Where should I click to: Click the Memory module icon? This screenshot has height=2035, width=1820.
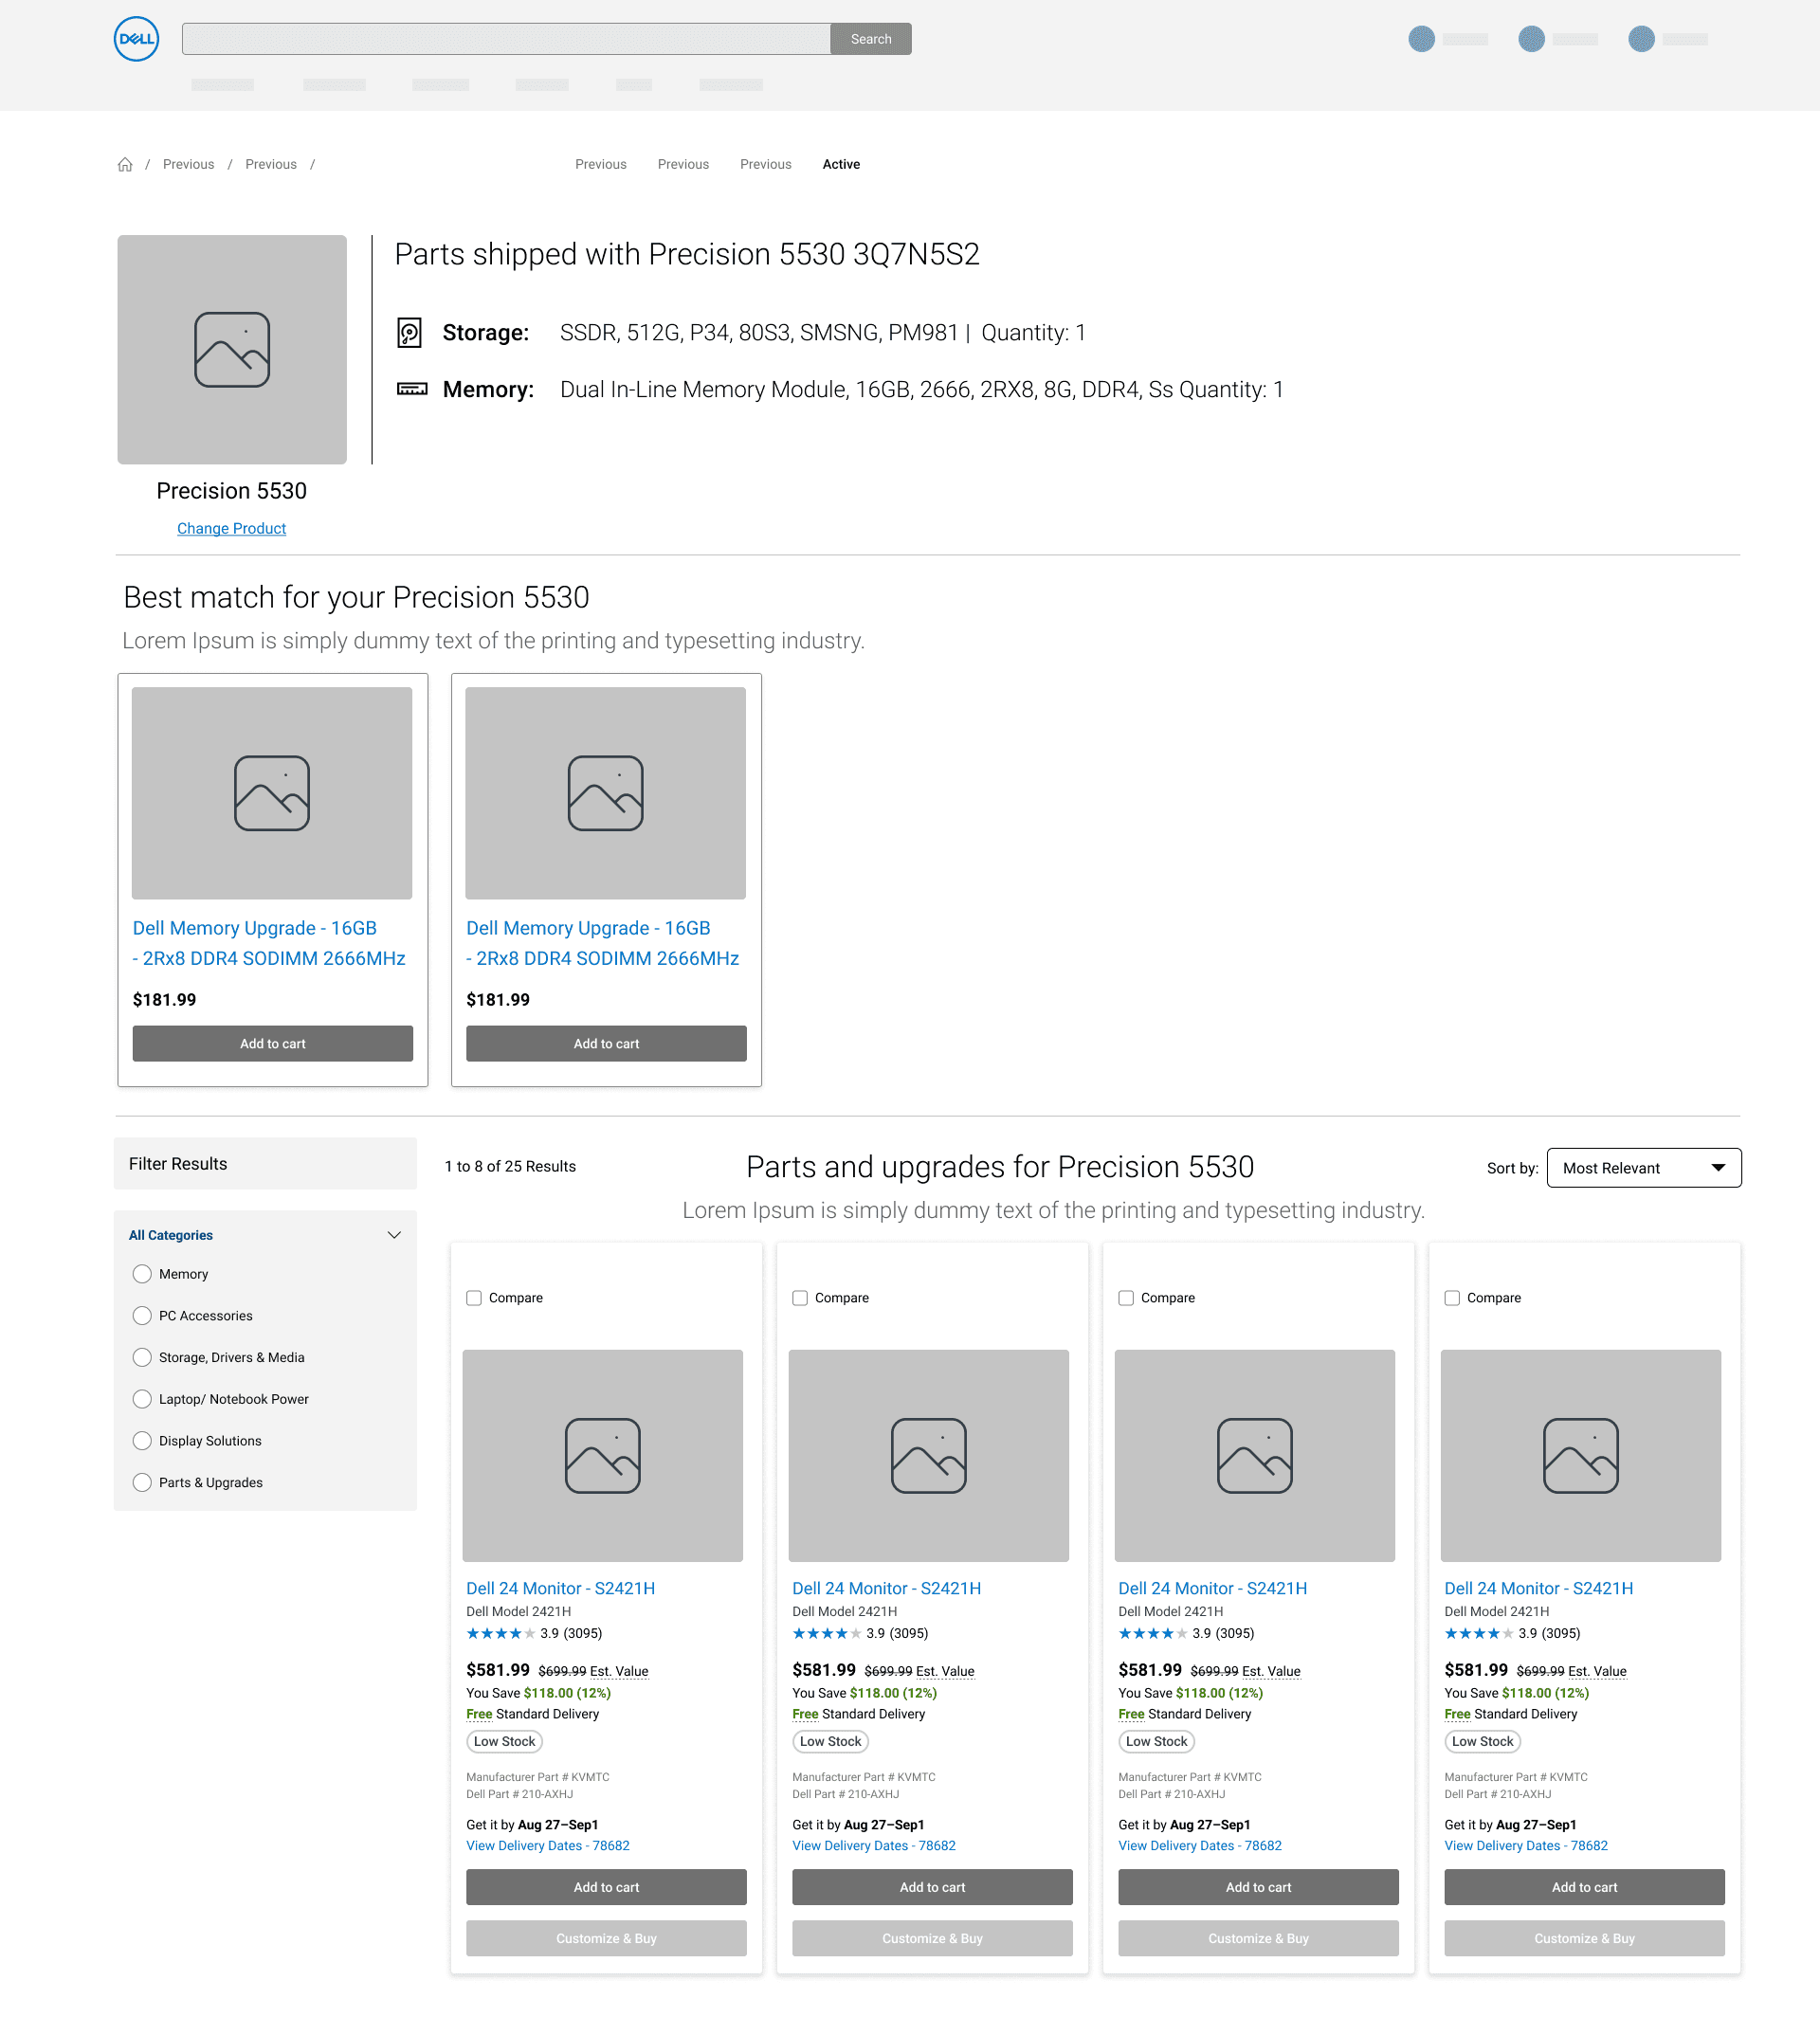pyautogui.click(x=412, y=389)
